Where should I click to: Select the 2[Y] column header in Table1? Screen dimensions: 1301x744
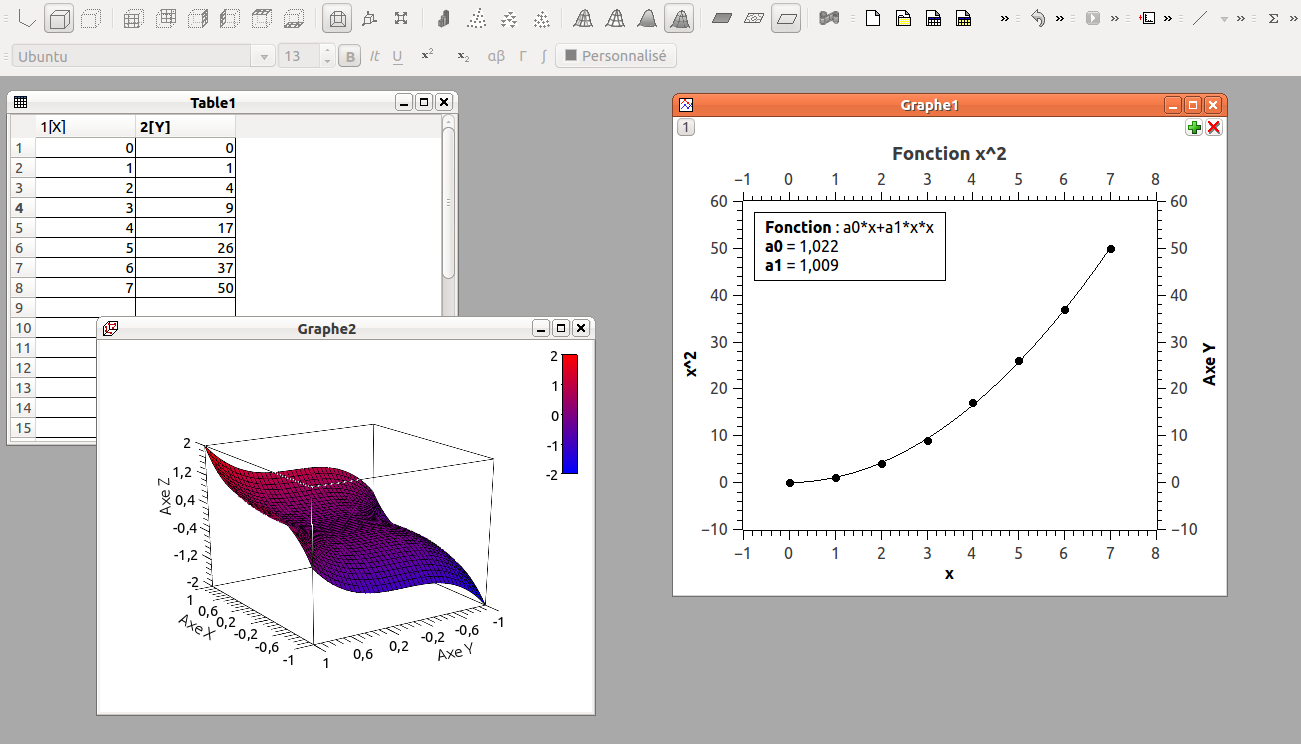185,126
